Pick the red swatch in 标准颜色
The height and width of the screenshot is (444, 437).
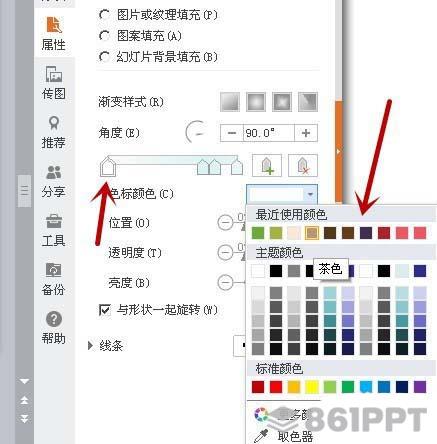(x=276, y=387)
